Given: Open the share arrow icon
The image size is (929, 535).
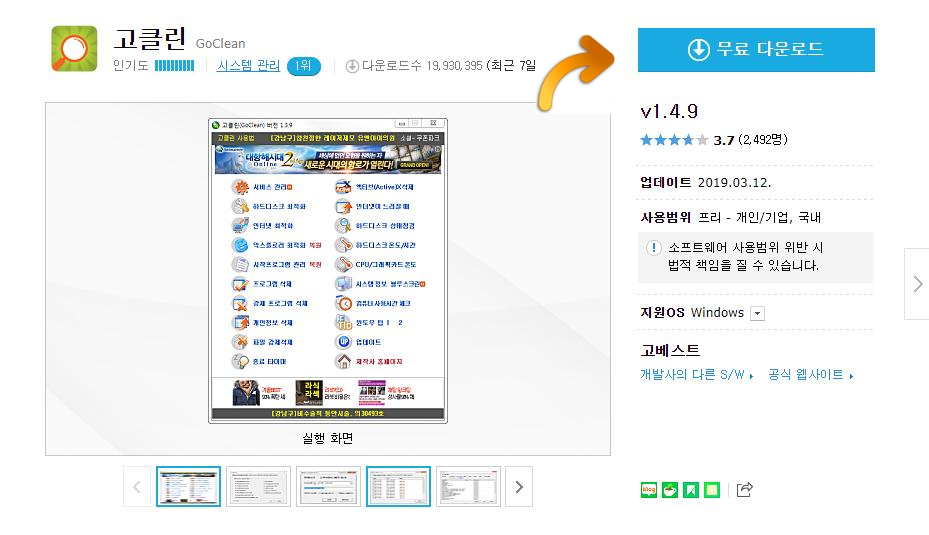Looking at the screenshot, I should point(745,489).
